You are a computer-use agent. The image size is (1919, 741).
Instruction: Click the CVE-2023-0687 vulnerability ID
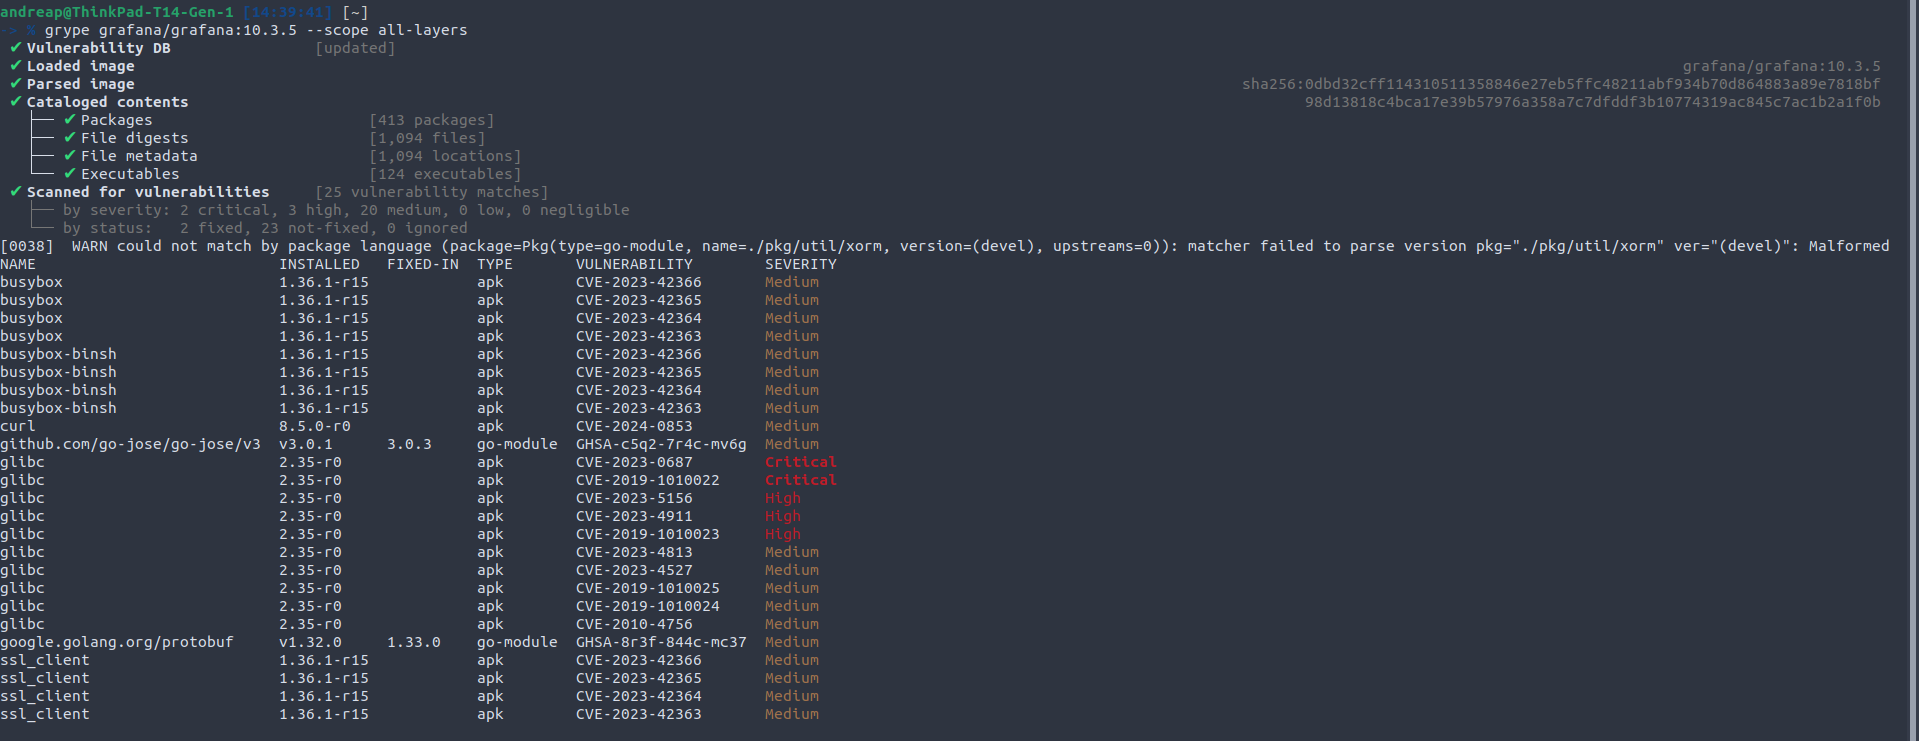coord(634,462)
